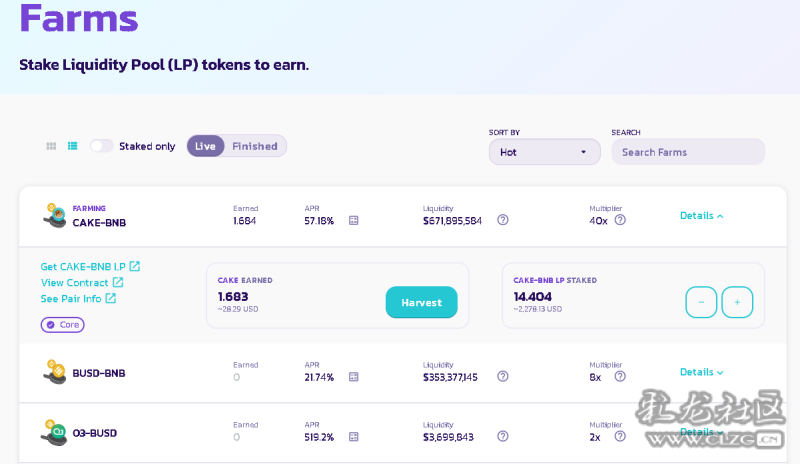Select the Live tab

point(205,146)
